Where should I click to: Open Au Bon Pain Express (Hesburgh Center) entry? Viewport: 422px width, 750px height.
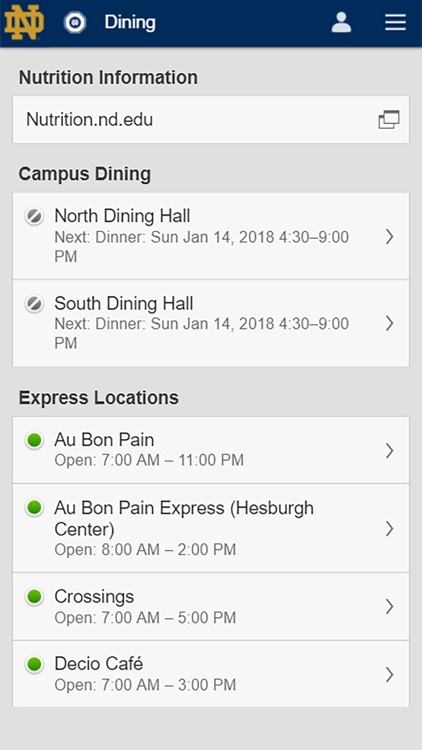pos(211,528)
